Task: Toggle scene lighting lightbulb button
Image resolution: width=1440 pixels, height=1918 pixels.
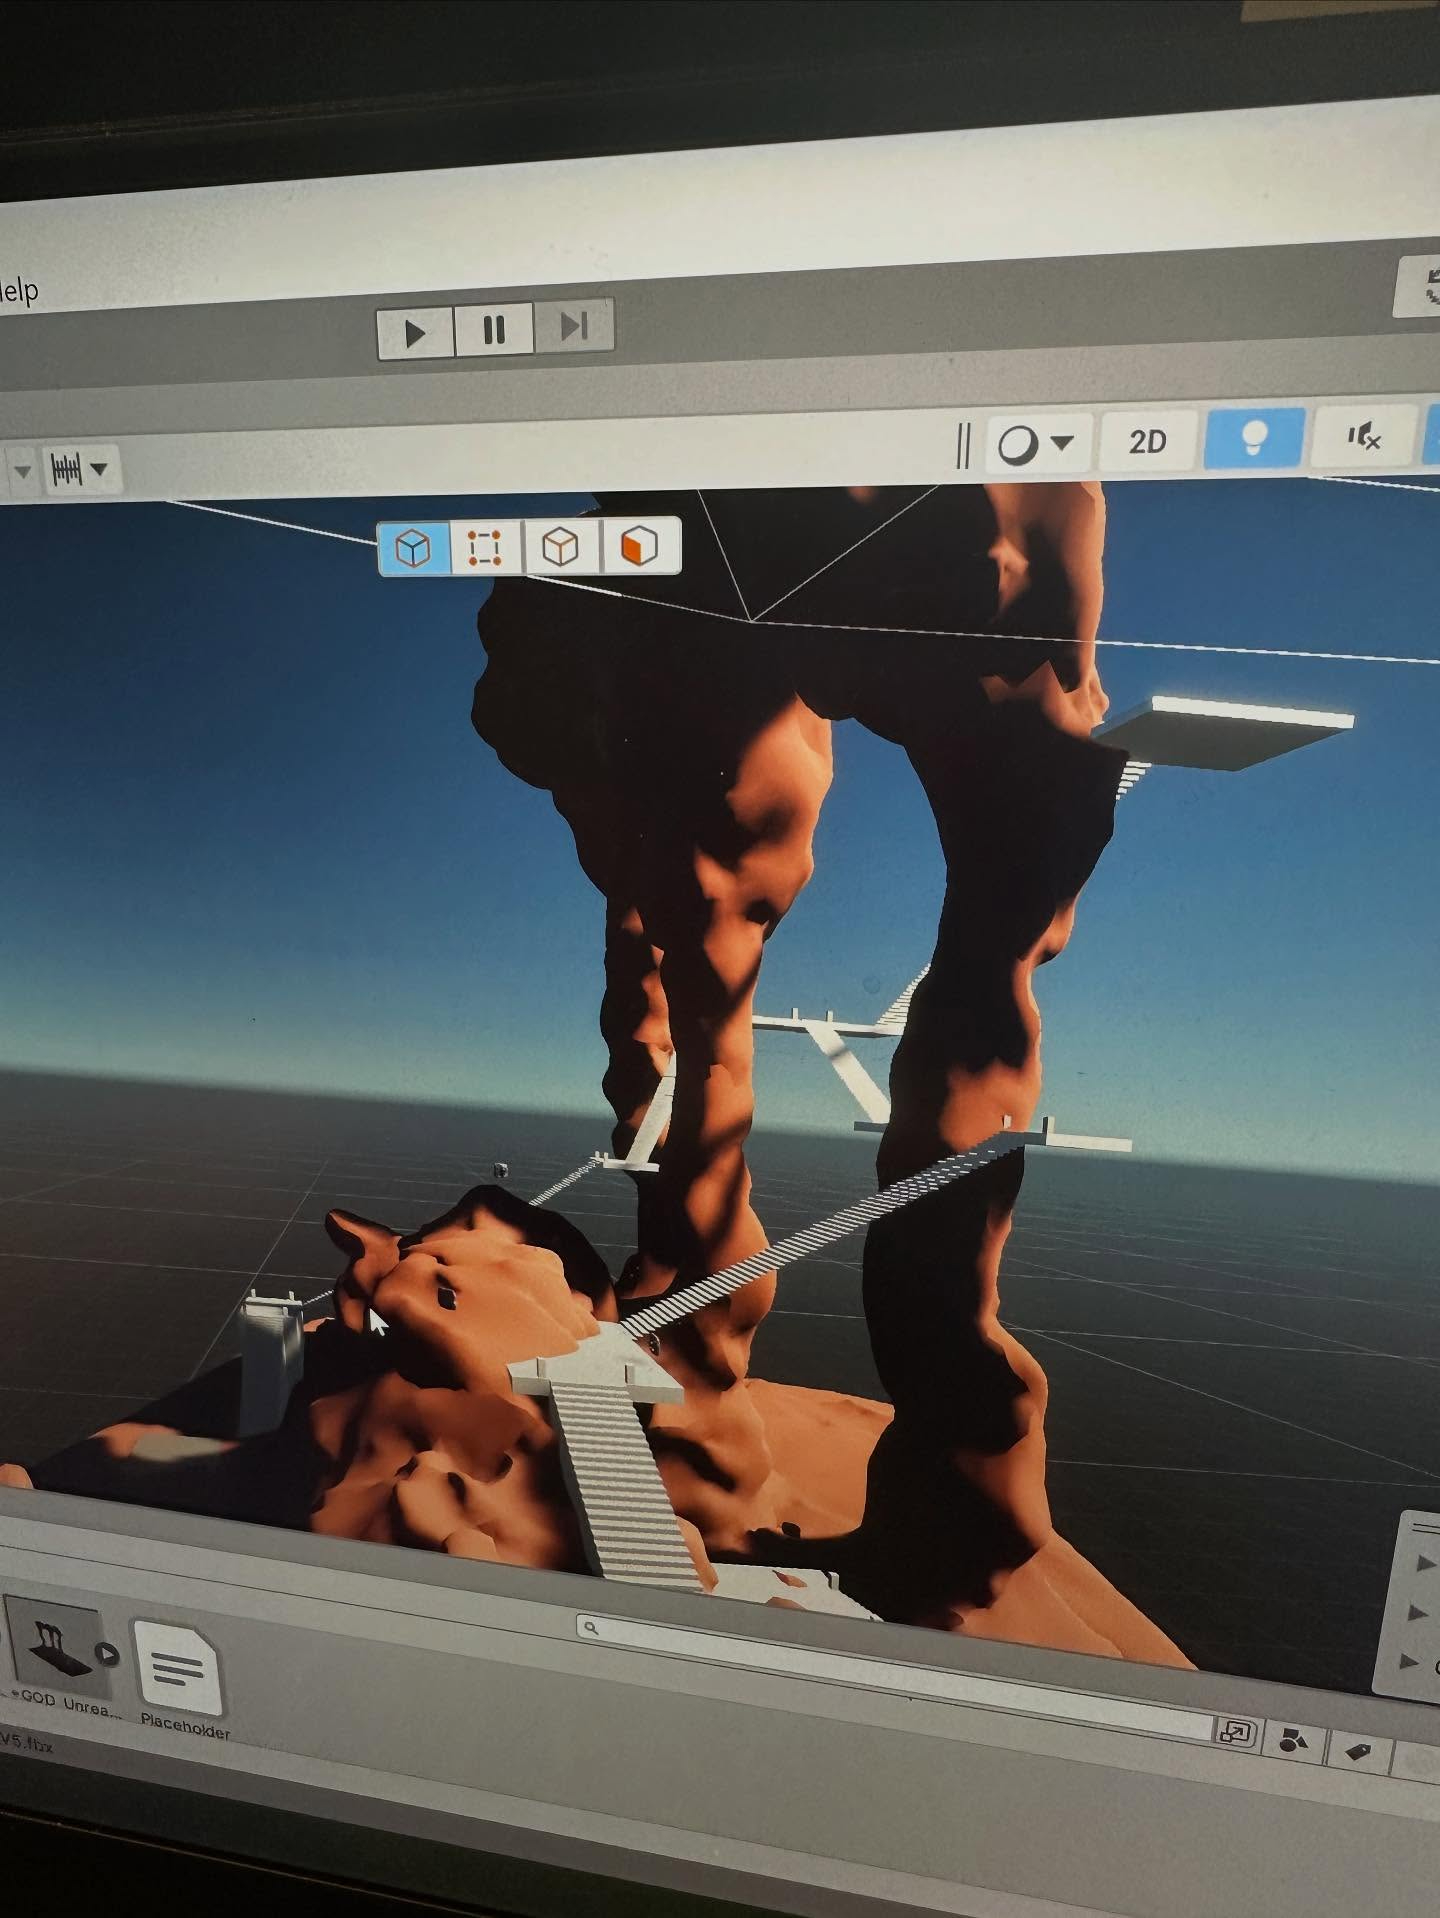Action: pos(1254,437)
